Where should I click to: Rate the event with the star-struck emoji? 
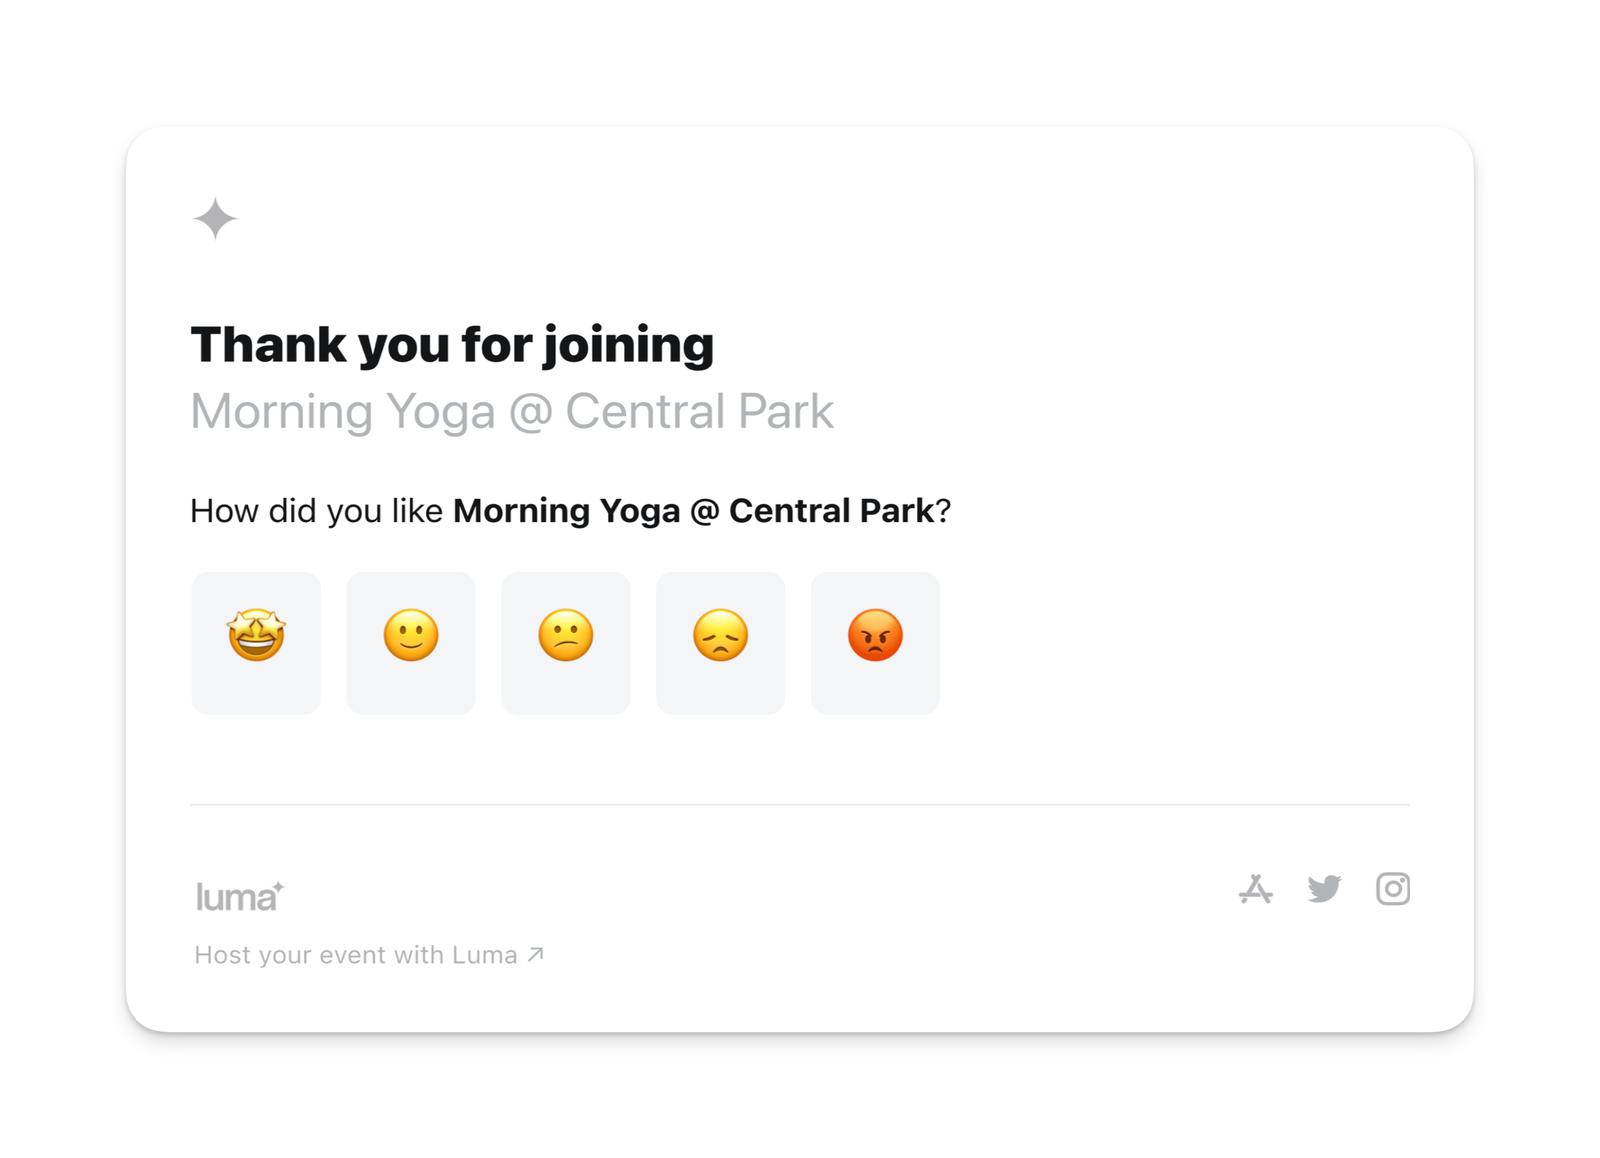click(x=256, y=642)
